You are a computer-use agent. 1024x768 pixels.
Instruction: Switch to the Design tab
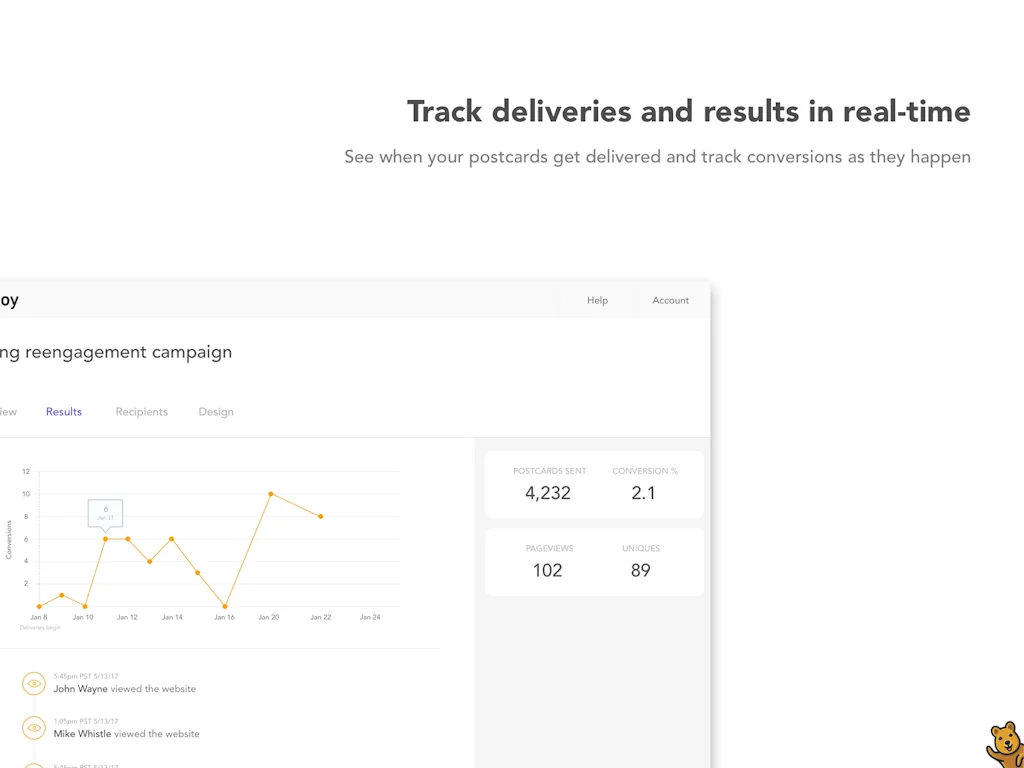tap(216, 411)
